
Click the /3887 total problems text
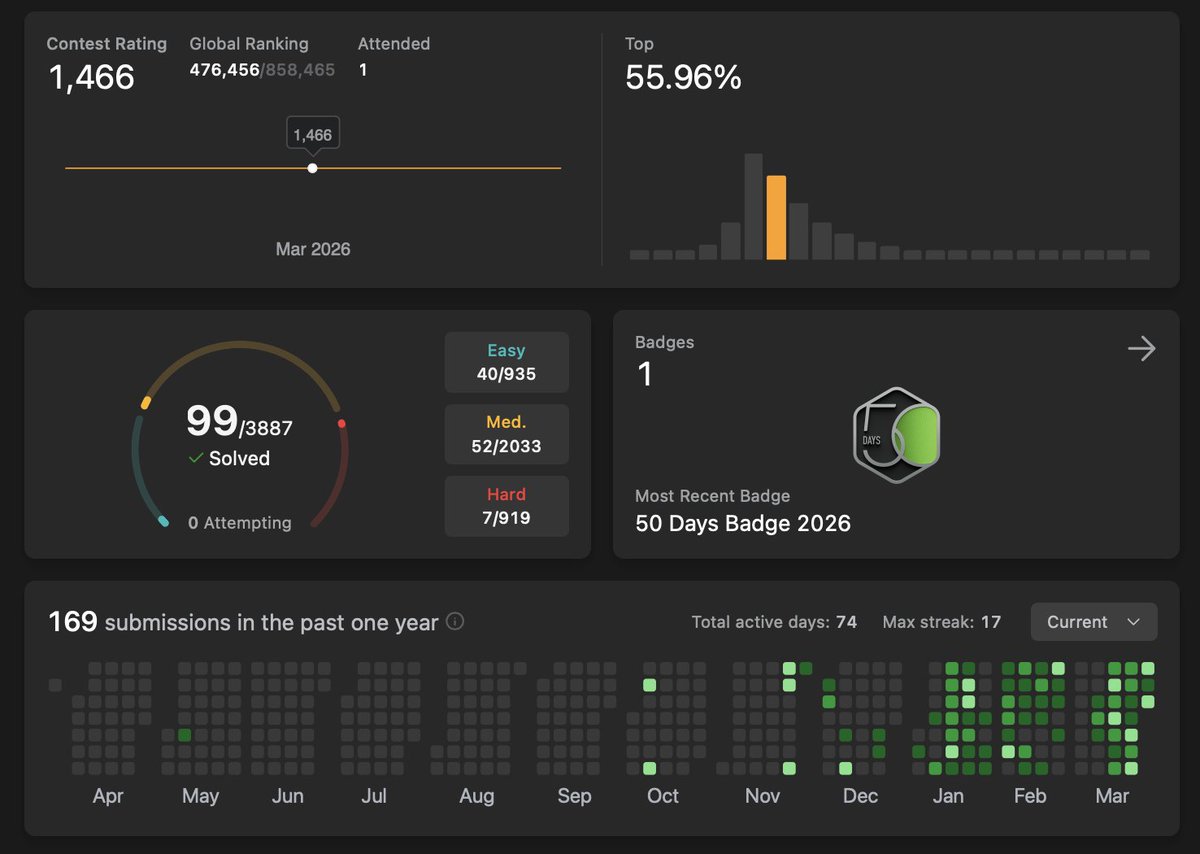coord(265,428)
